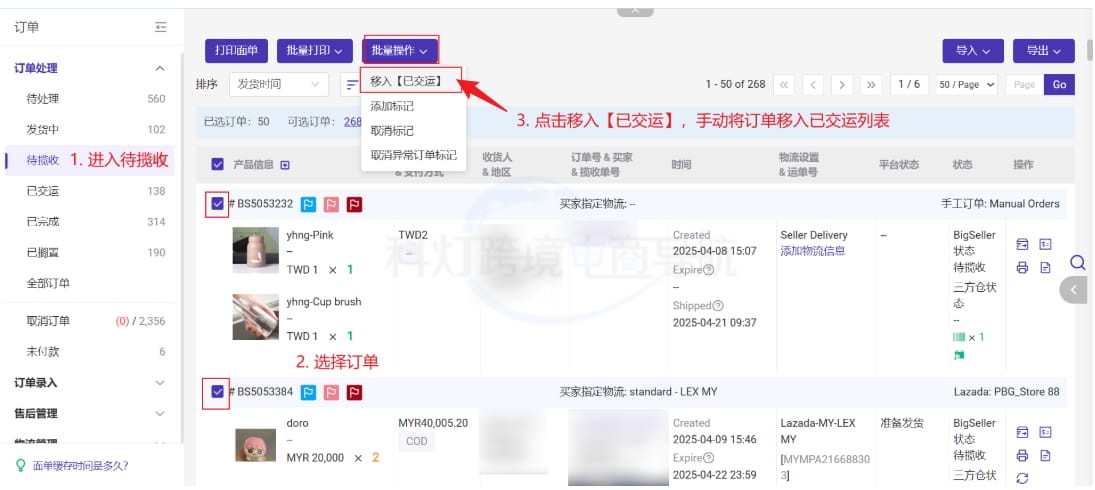
Task: Open the 批量打印 dropdown button
Action: tap(315, 51)
